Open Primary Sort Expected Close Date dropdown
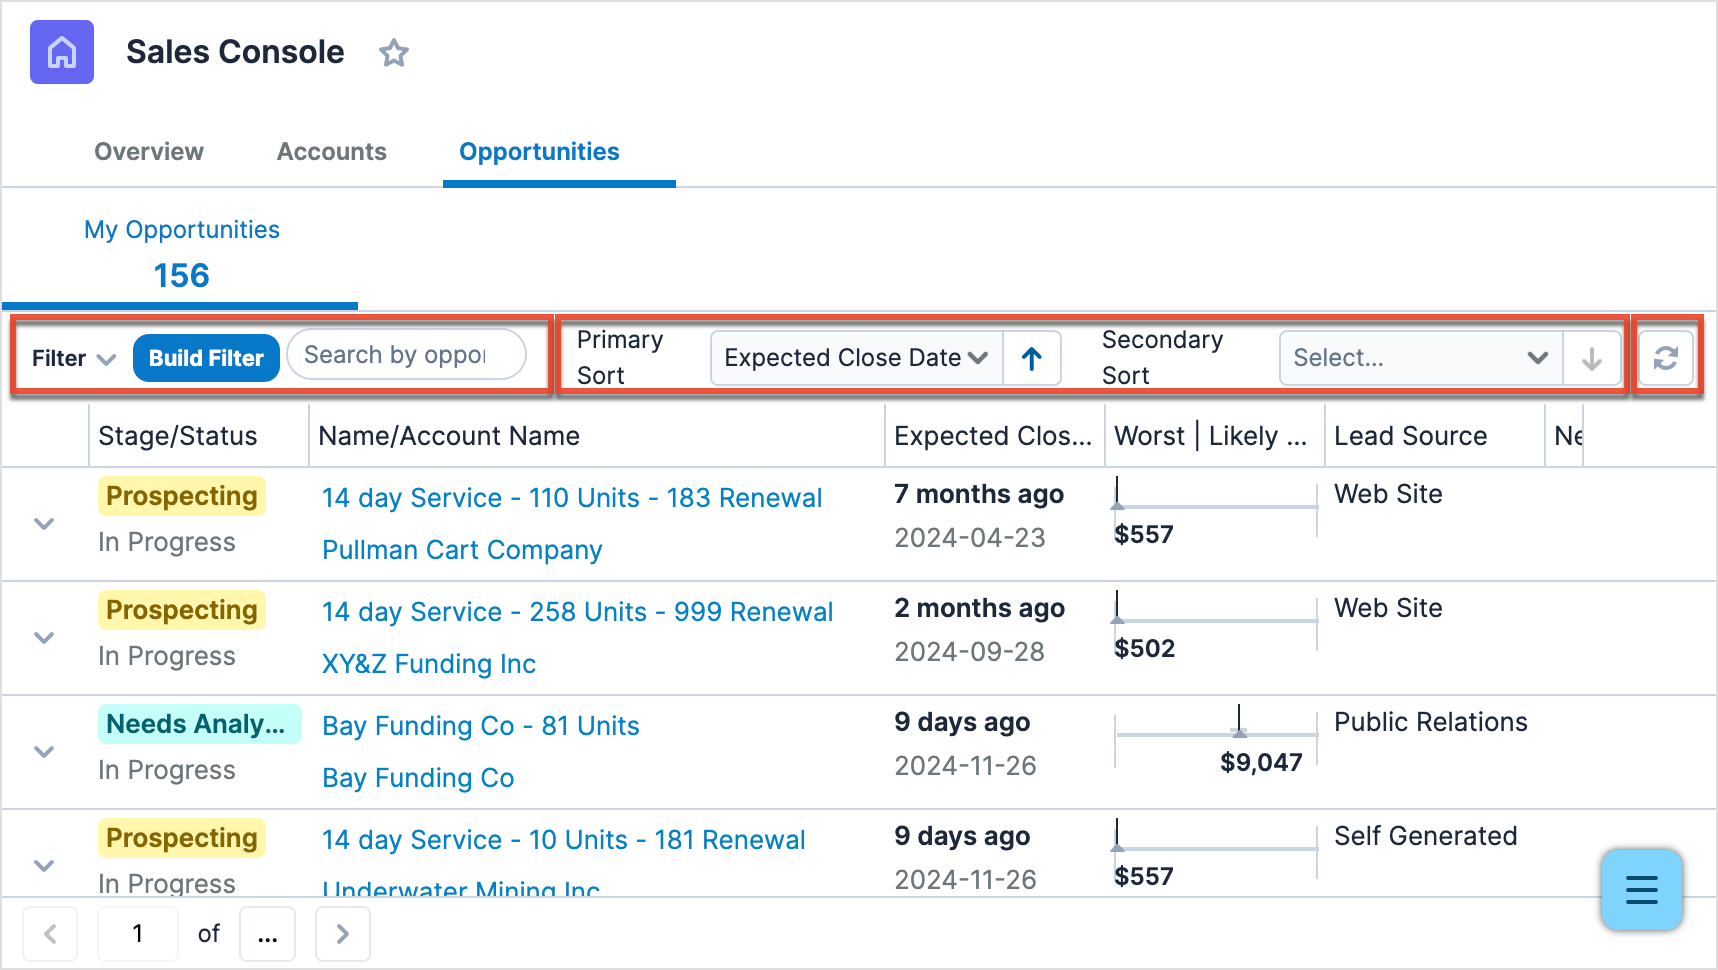Image resolution: width=1718 pixels, height=970 pixels. pyautogui.click(x=856, y=358)
